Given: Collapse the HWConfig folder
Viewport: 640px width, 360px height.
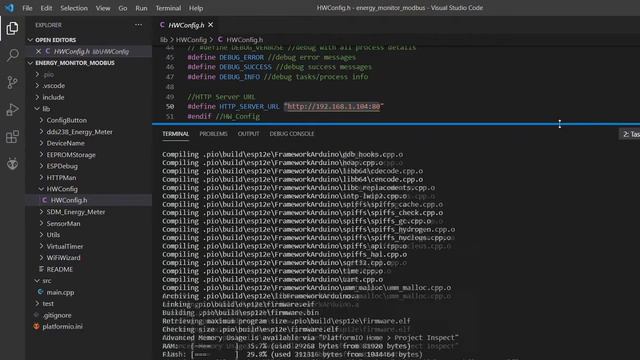Looking at the screenshot, I should [x=42, y=189].
